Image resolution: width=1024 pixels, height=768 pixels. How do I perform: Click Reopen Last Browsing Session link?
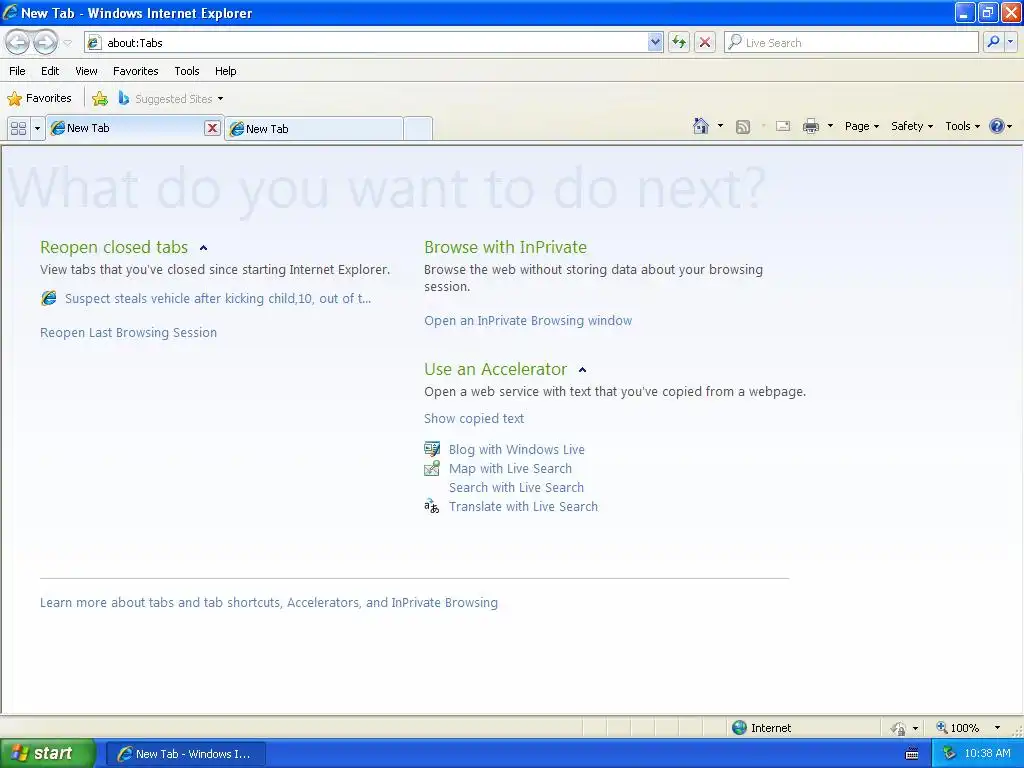(129, 332)
